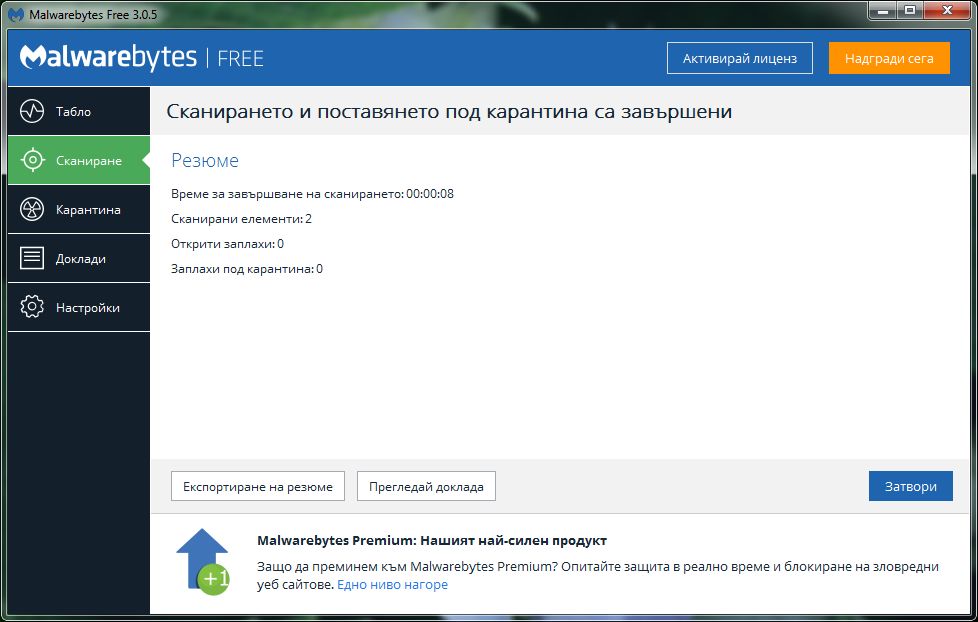
Task: Follow the Едно ниво нагоре link
Action: click(392, 585)
